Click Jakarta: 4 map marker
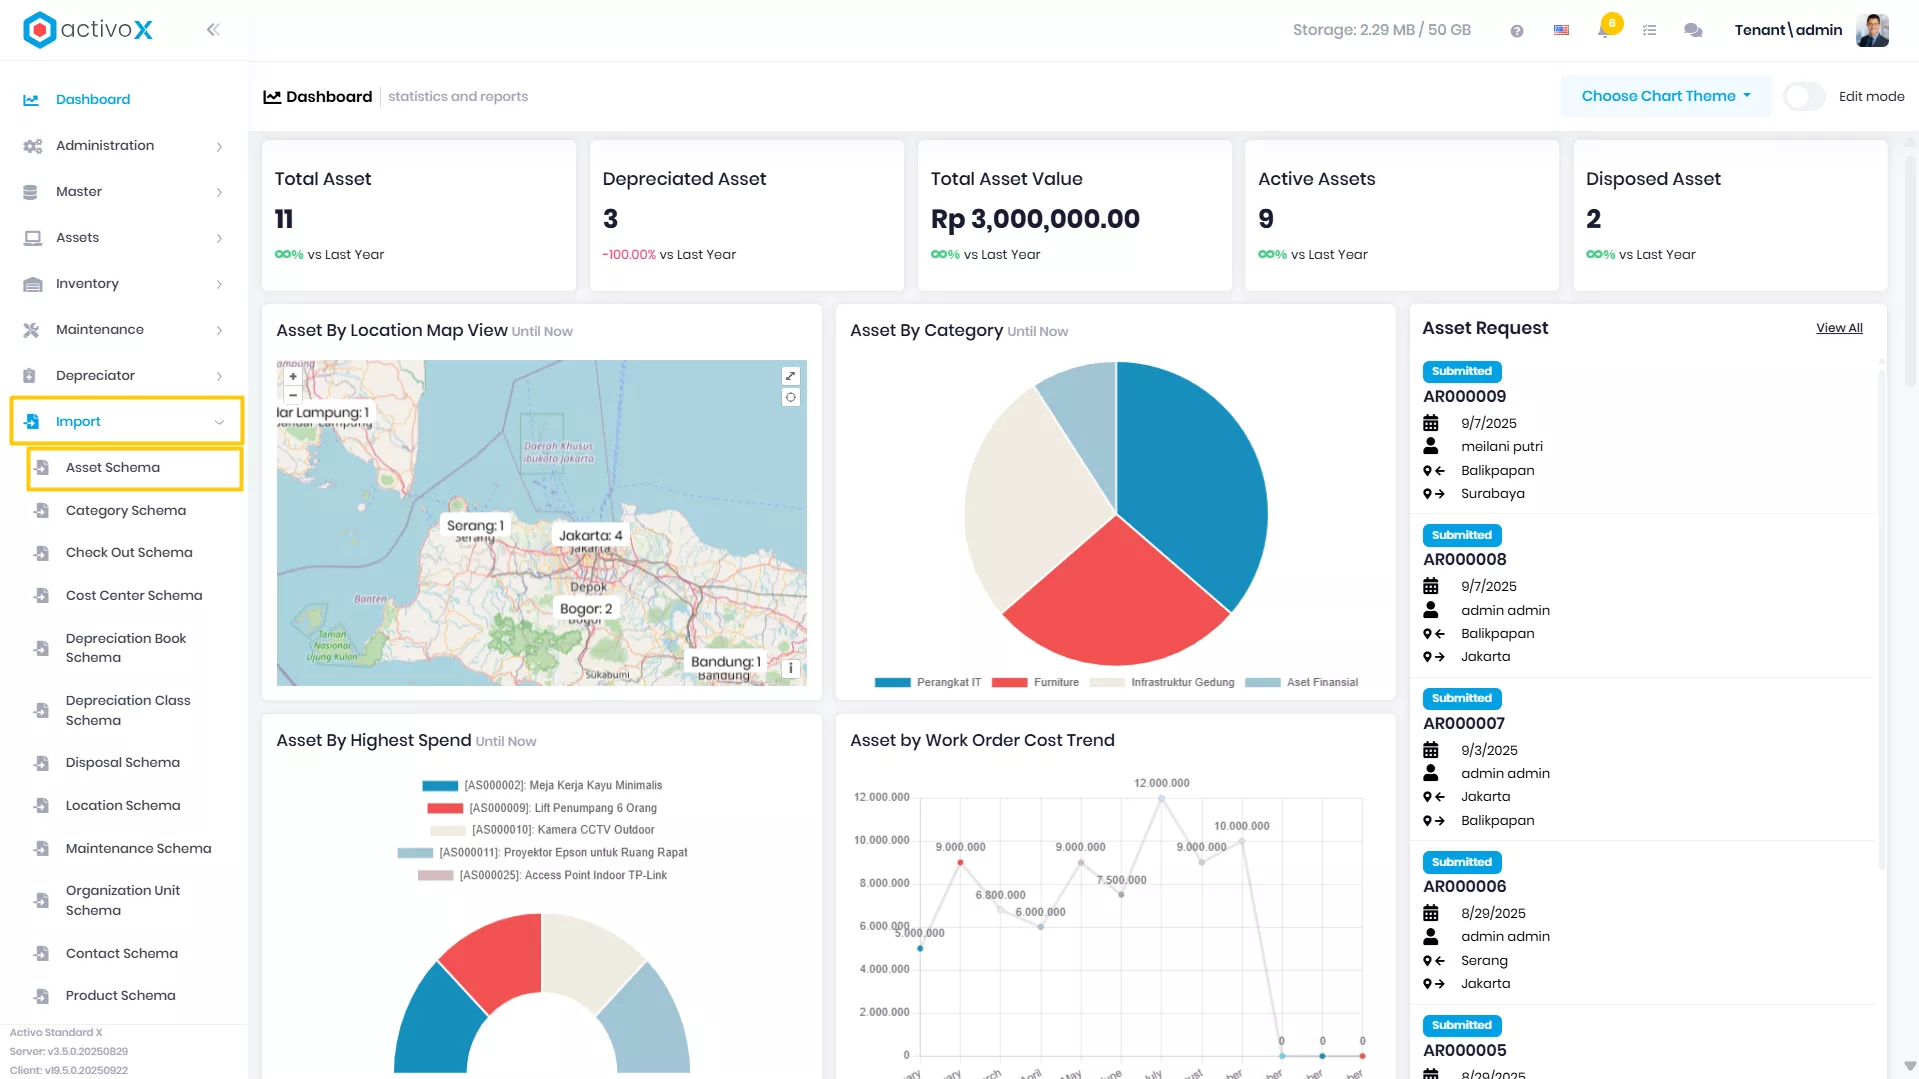 tap(590, 536)
